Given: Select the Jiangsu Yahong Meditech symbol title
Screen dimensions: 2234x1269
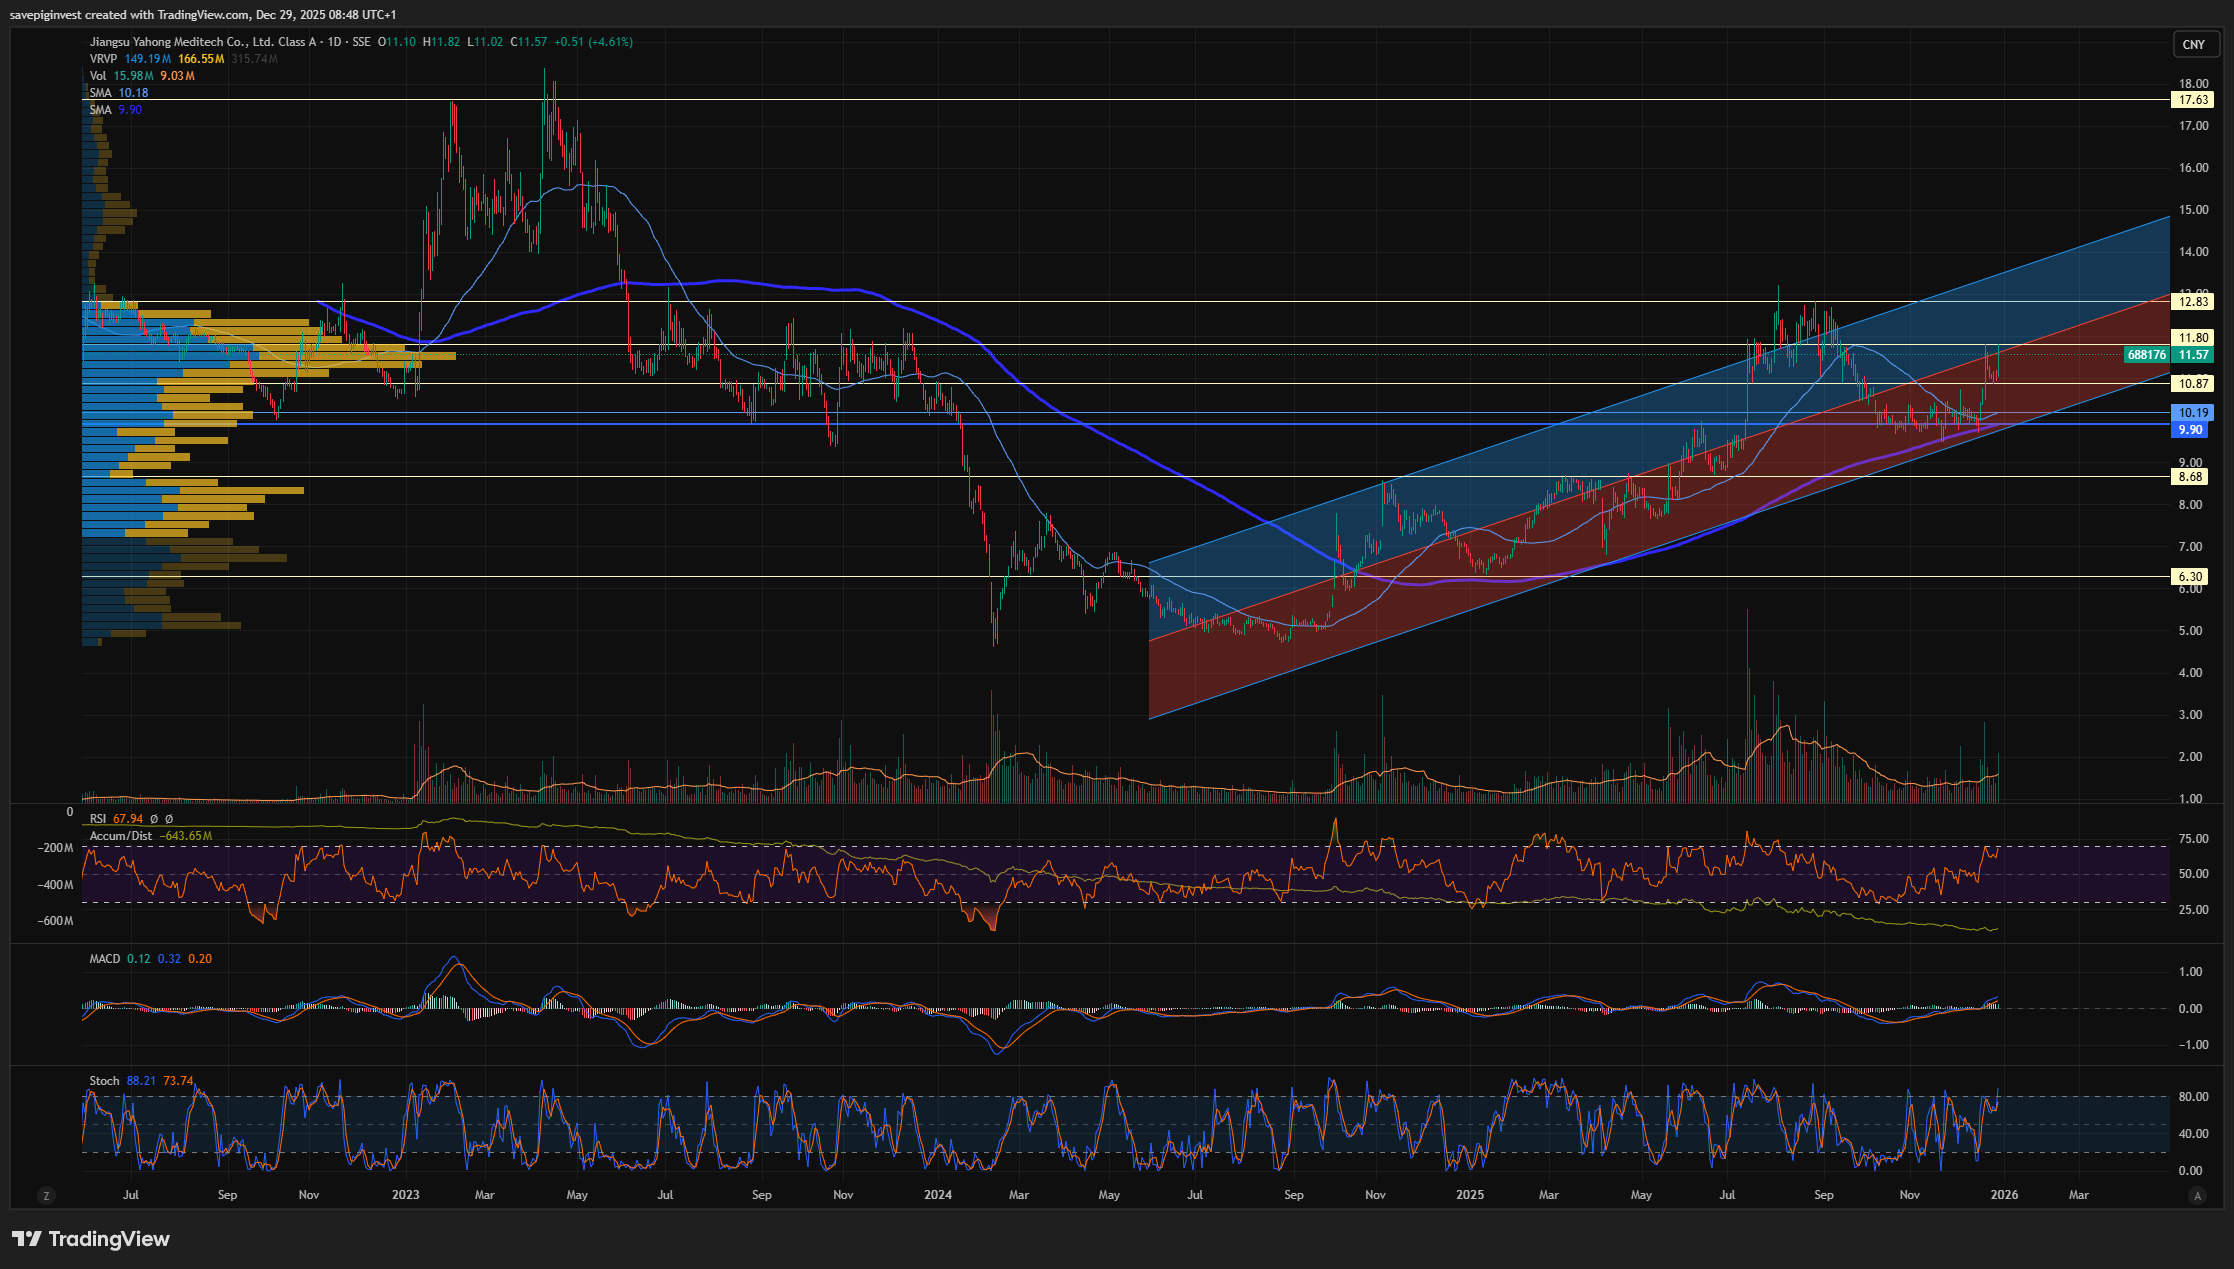Looking at the screenshot, I should (200, 42).
